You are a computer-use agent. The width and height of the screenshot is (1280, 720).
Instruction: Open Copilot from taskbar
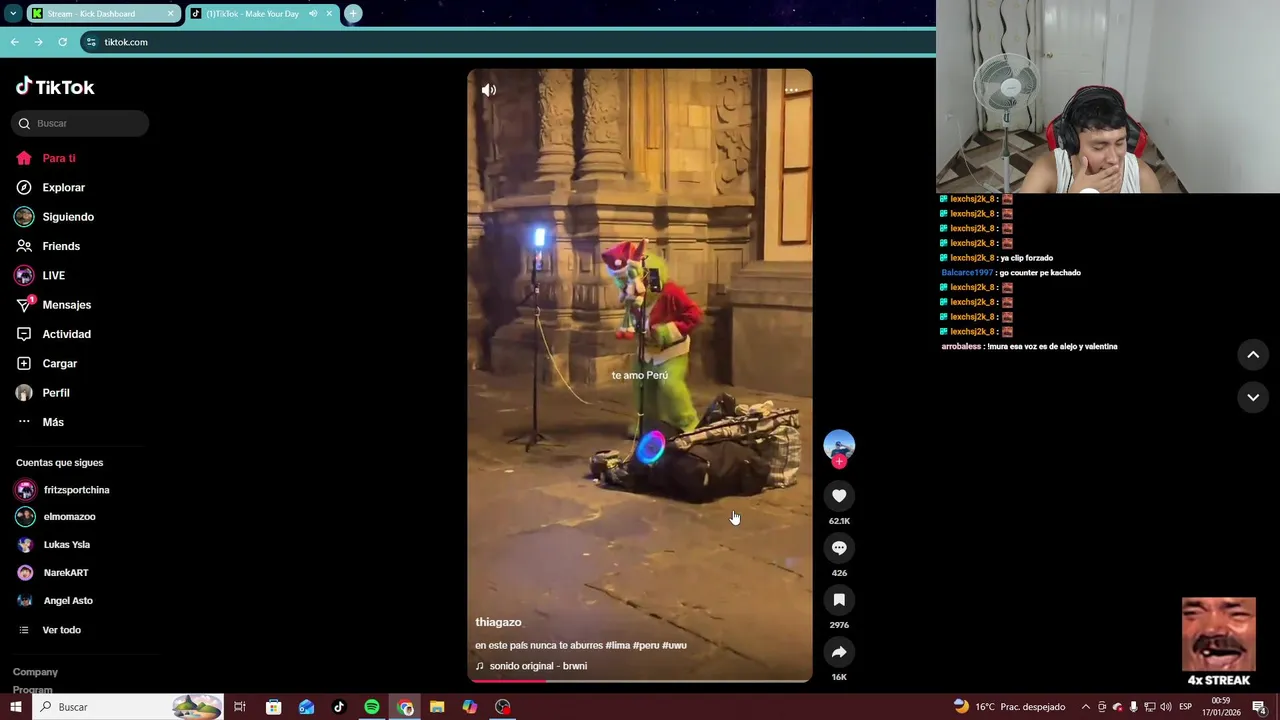pyautogui.click(x=470, y=707)
